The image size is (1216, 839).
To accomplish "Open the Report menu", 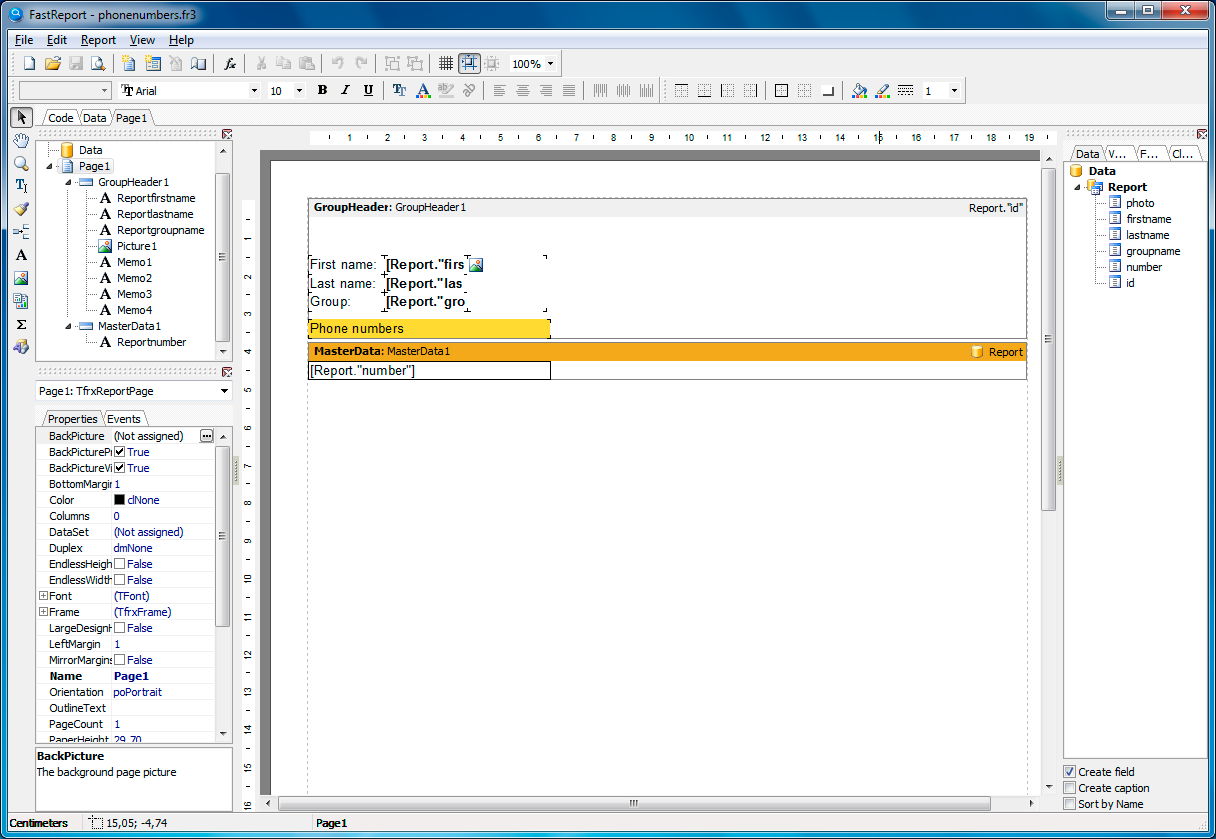I will pos(98,40).
